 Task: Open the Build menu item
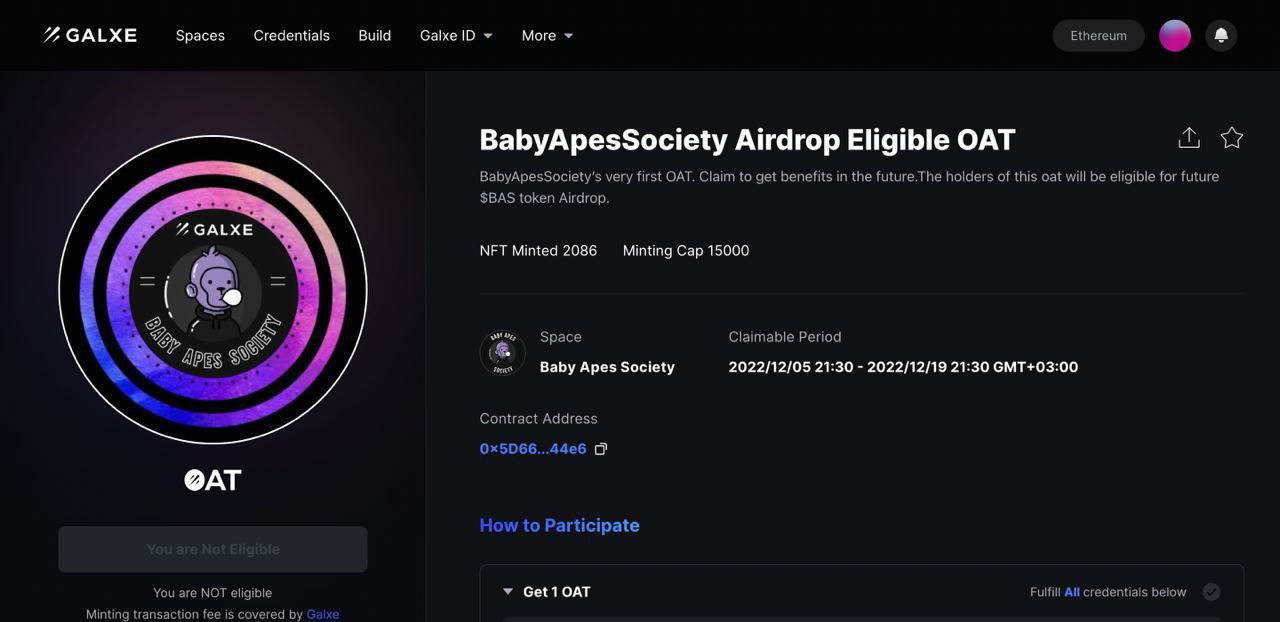pyautogui.click(x=375, y=35)
